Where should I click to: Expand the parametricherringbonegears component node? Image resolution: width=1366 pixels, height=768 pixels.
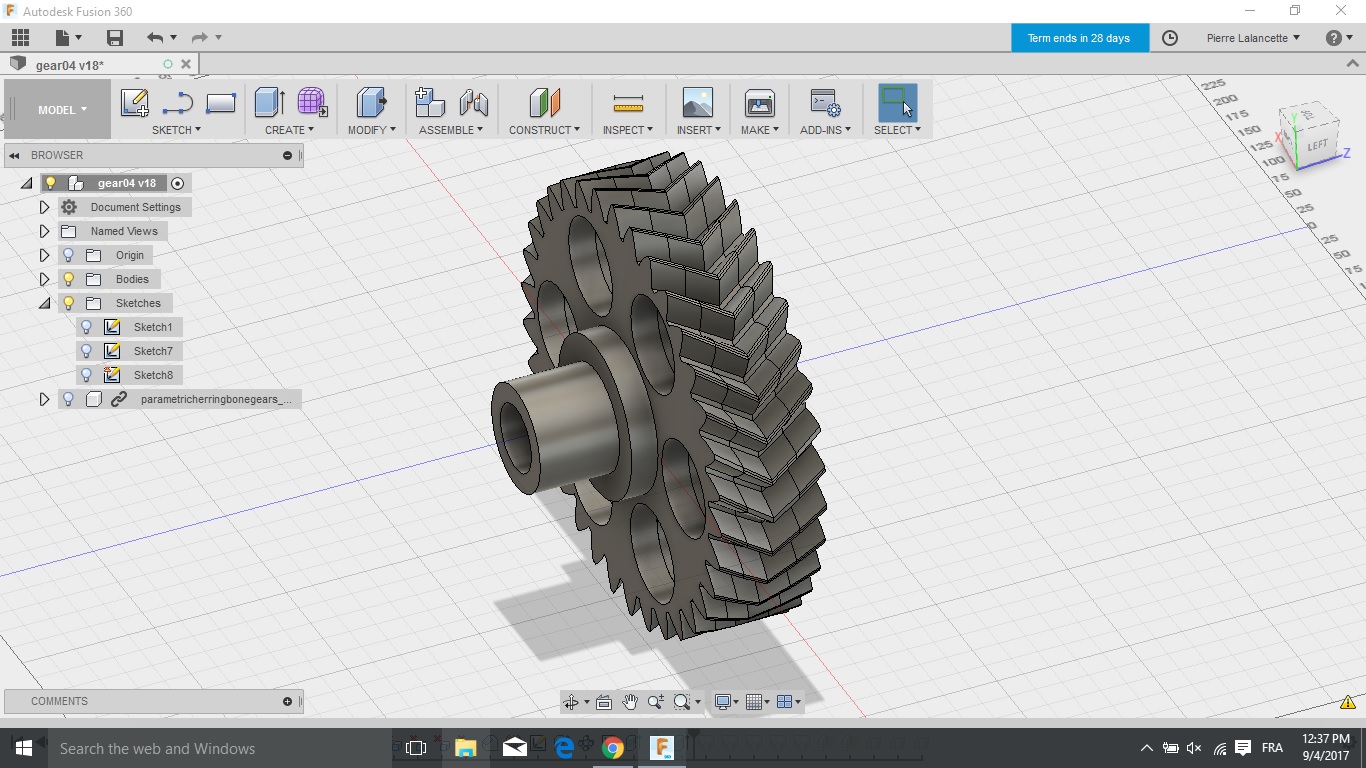44,399
